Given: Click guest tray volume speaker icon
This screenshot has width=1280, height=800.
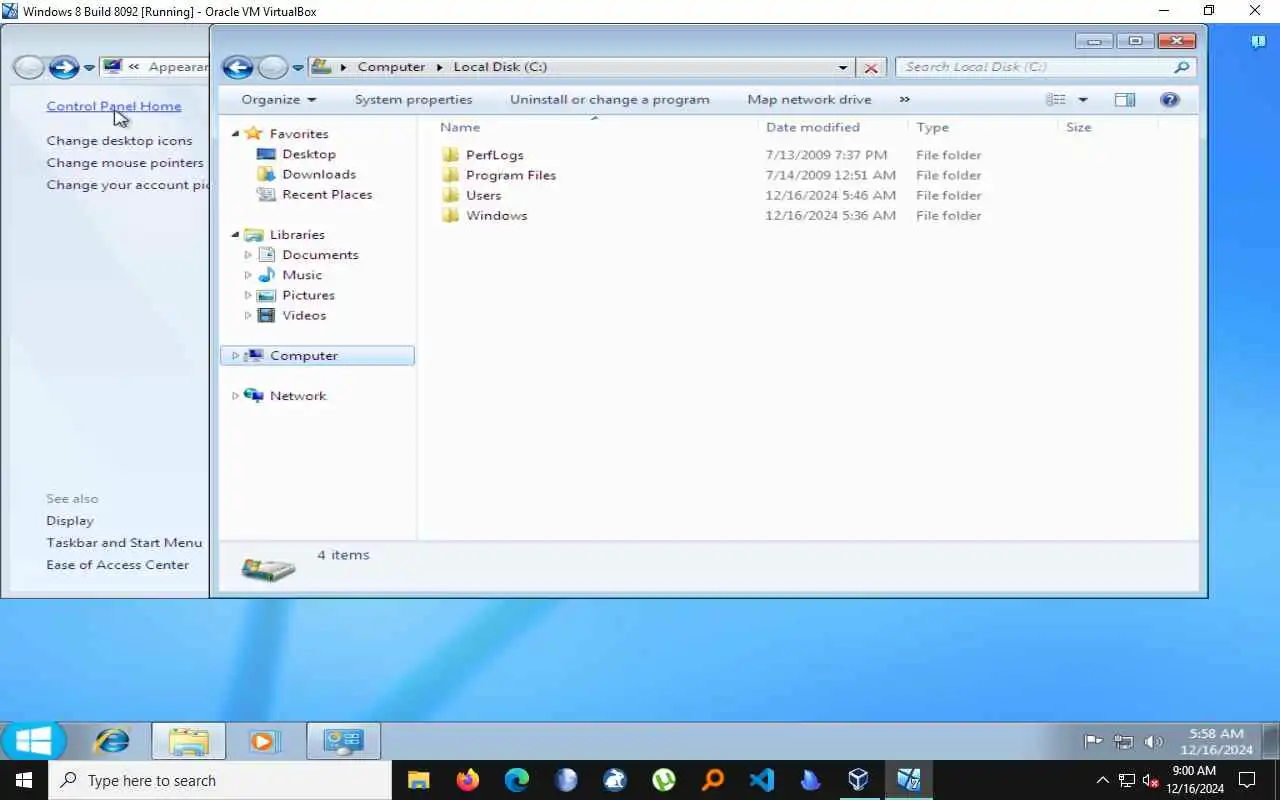Looking at the screenshot, I should pos(1153,742).
